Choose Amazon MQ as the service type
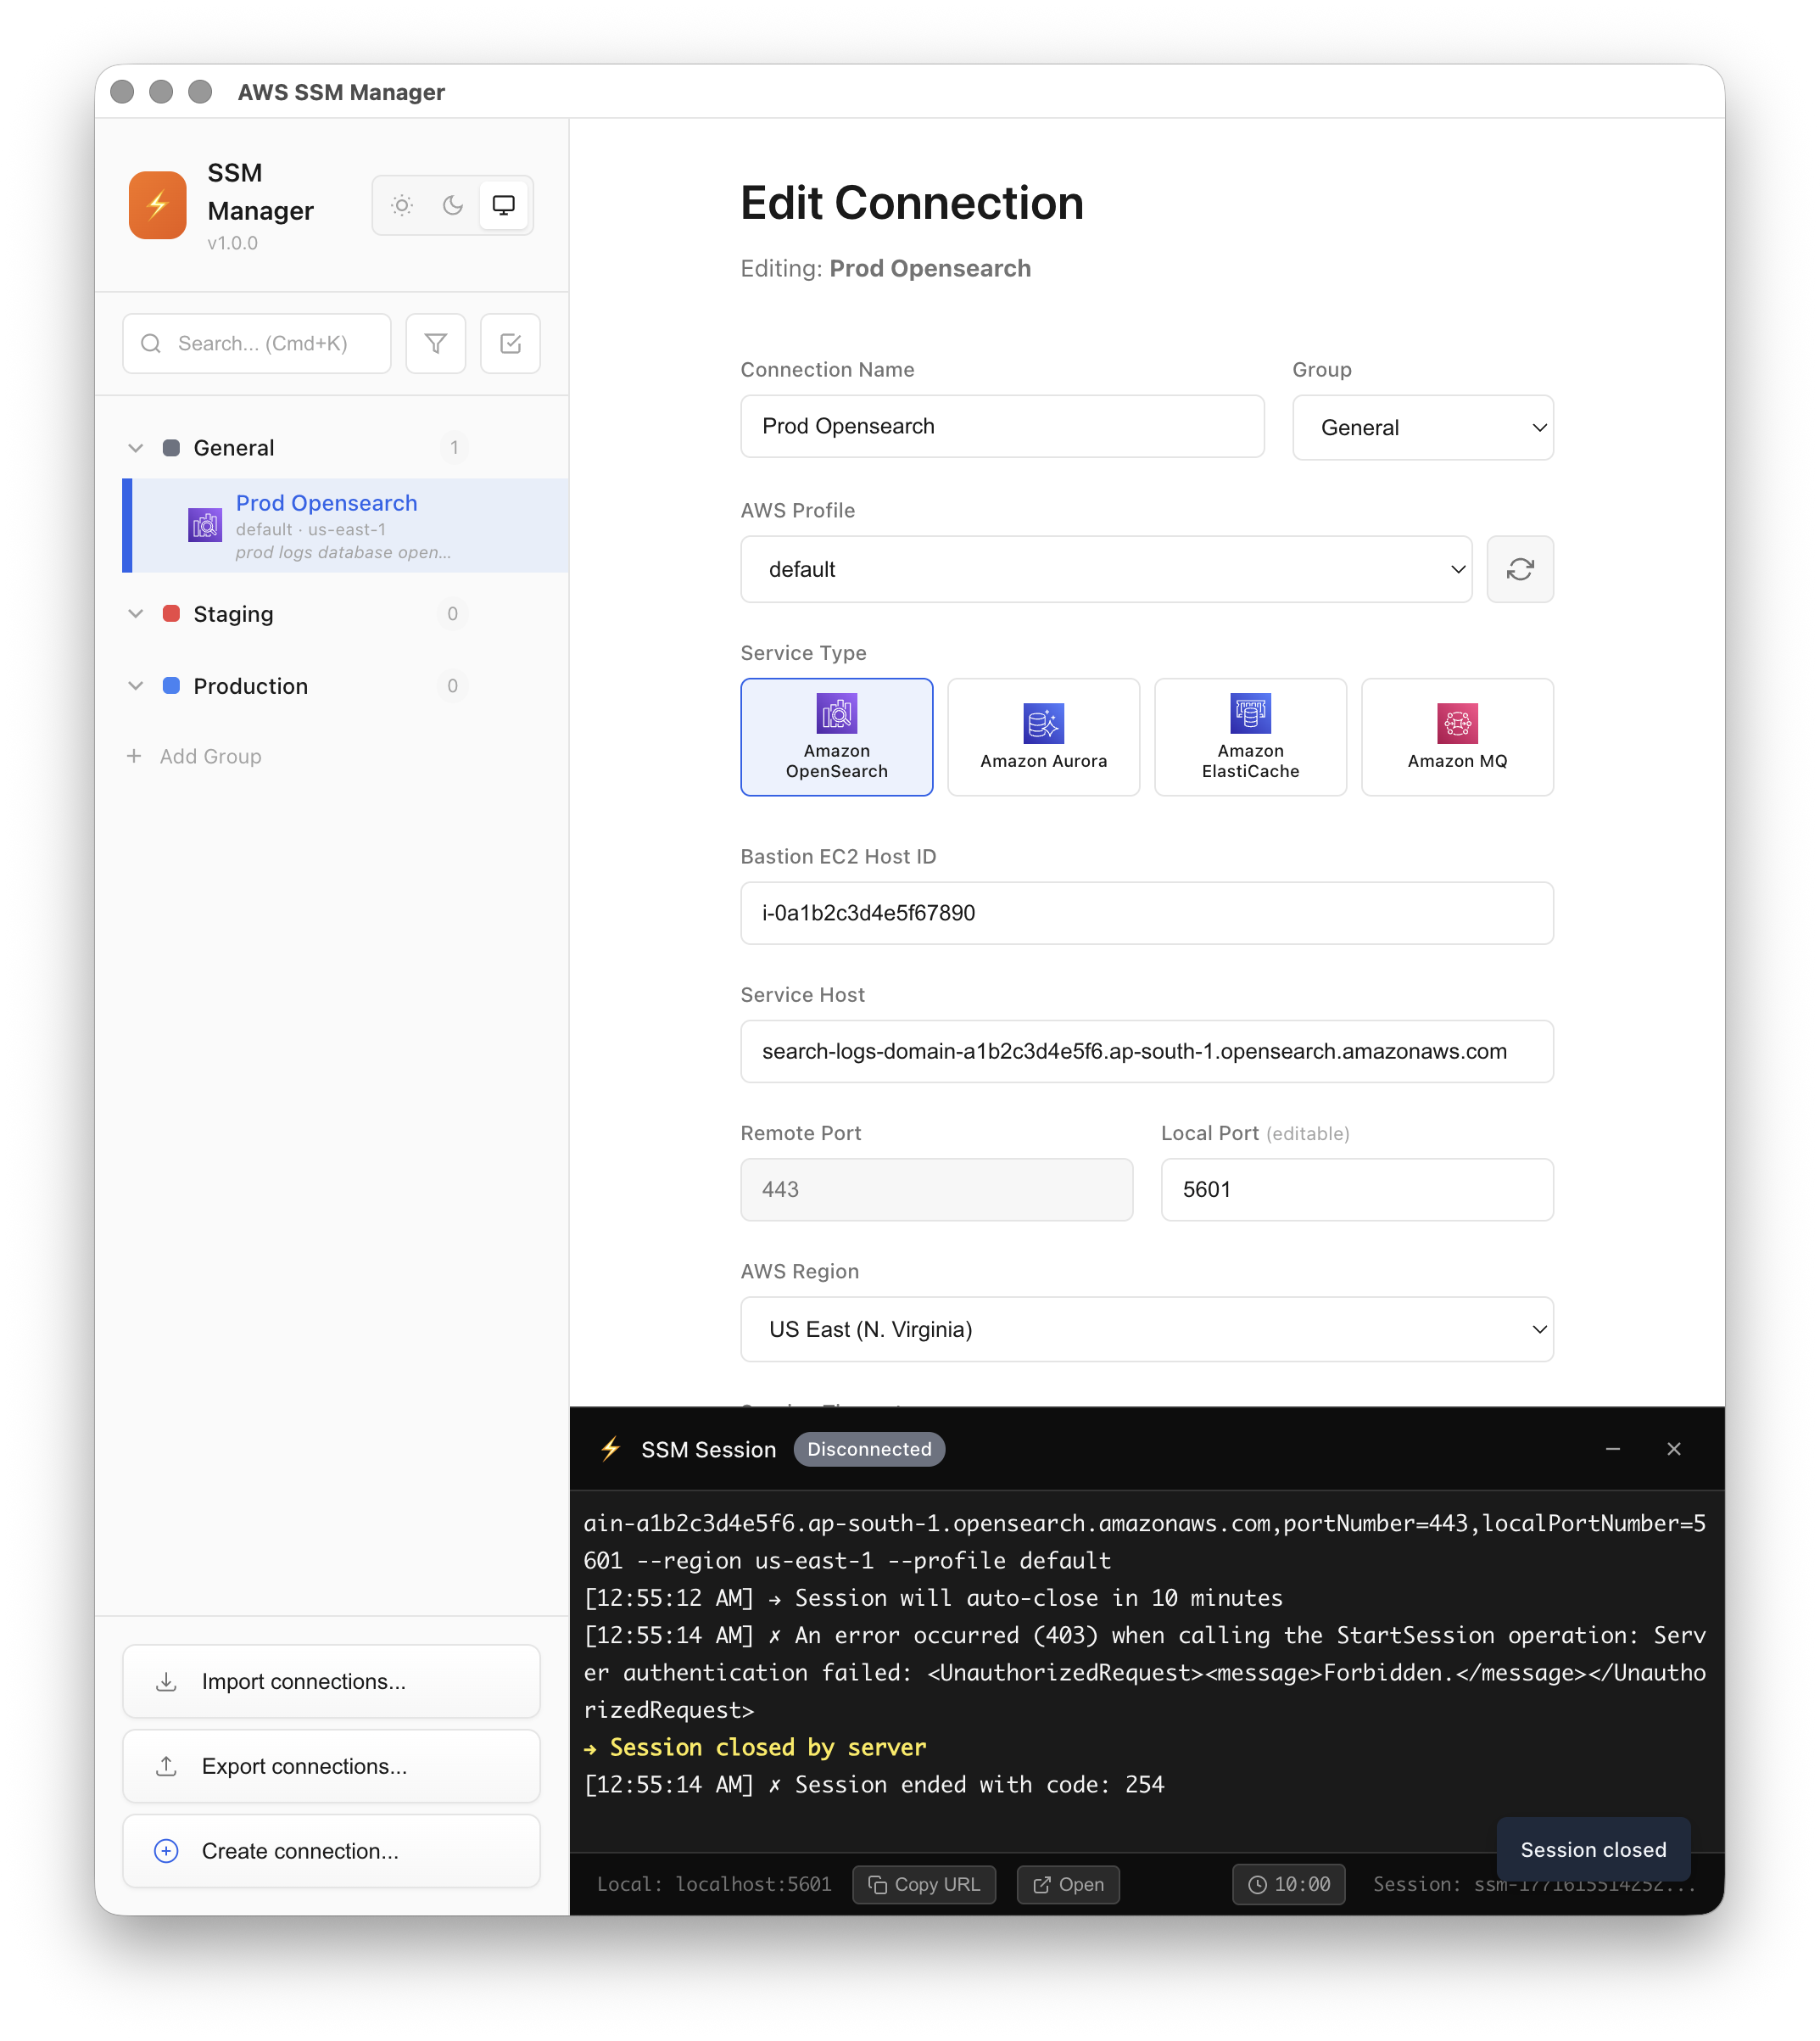Screen dimensions: 1820x2041 [x=1456, y=737]
